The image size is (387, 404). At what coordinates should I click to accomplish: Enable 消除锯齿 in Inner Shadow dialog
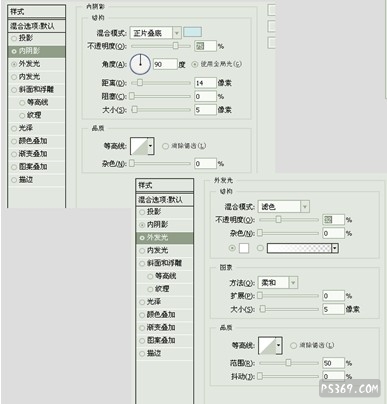point(165,146)
